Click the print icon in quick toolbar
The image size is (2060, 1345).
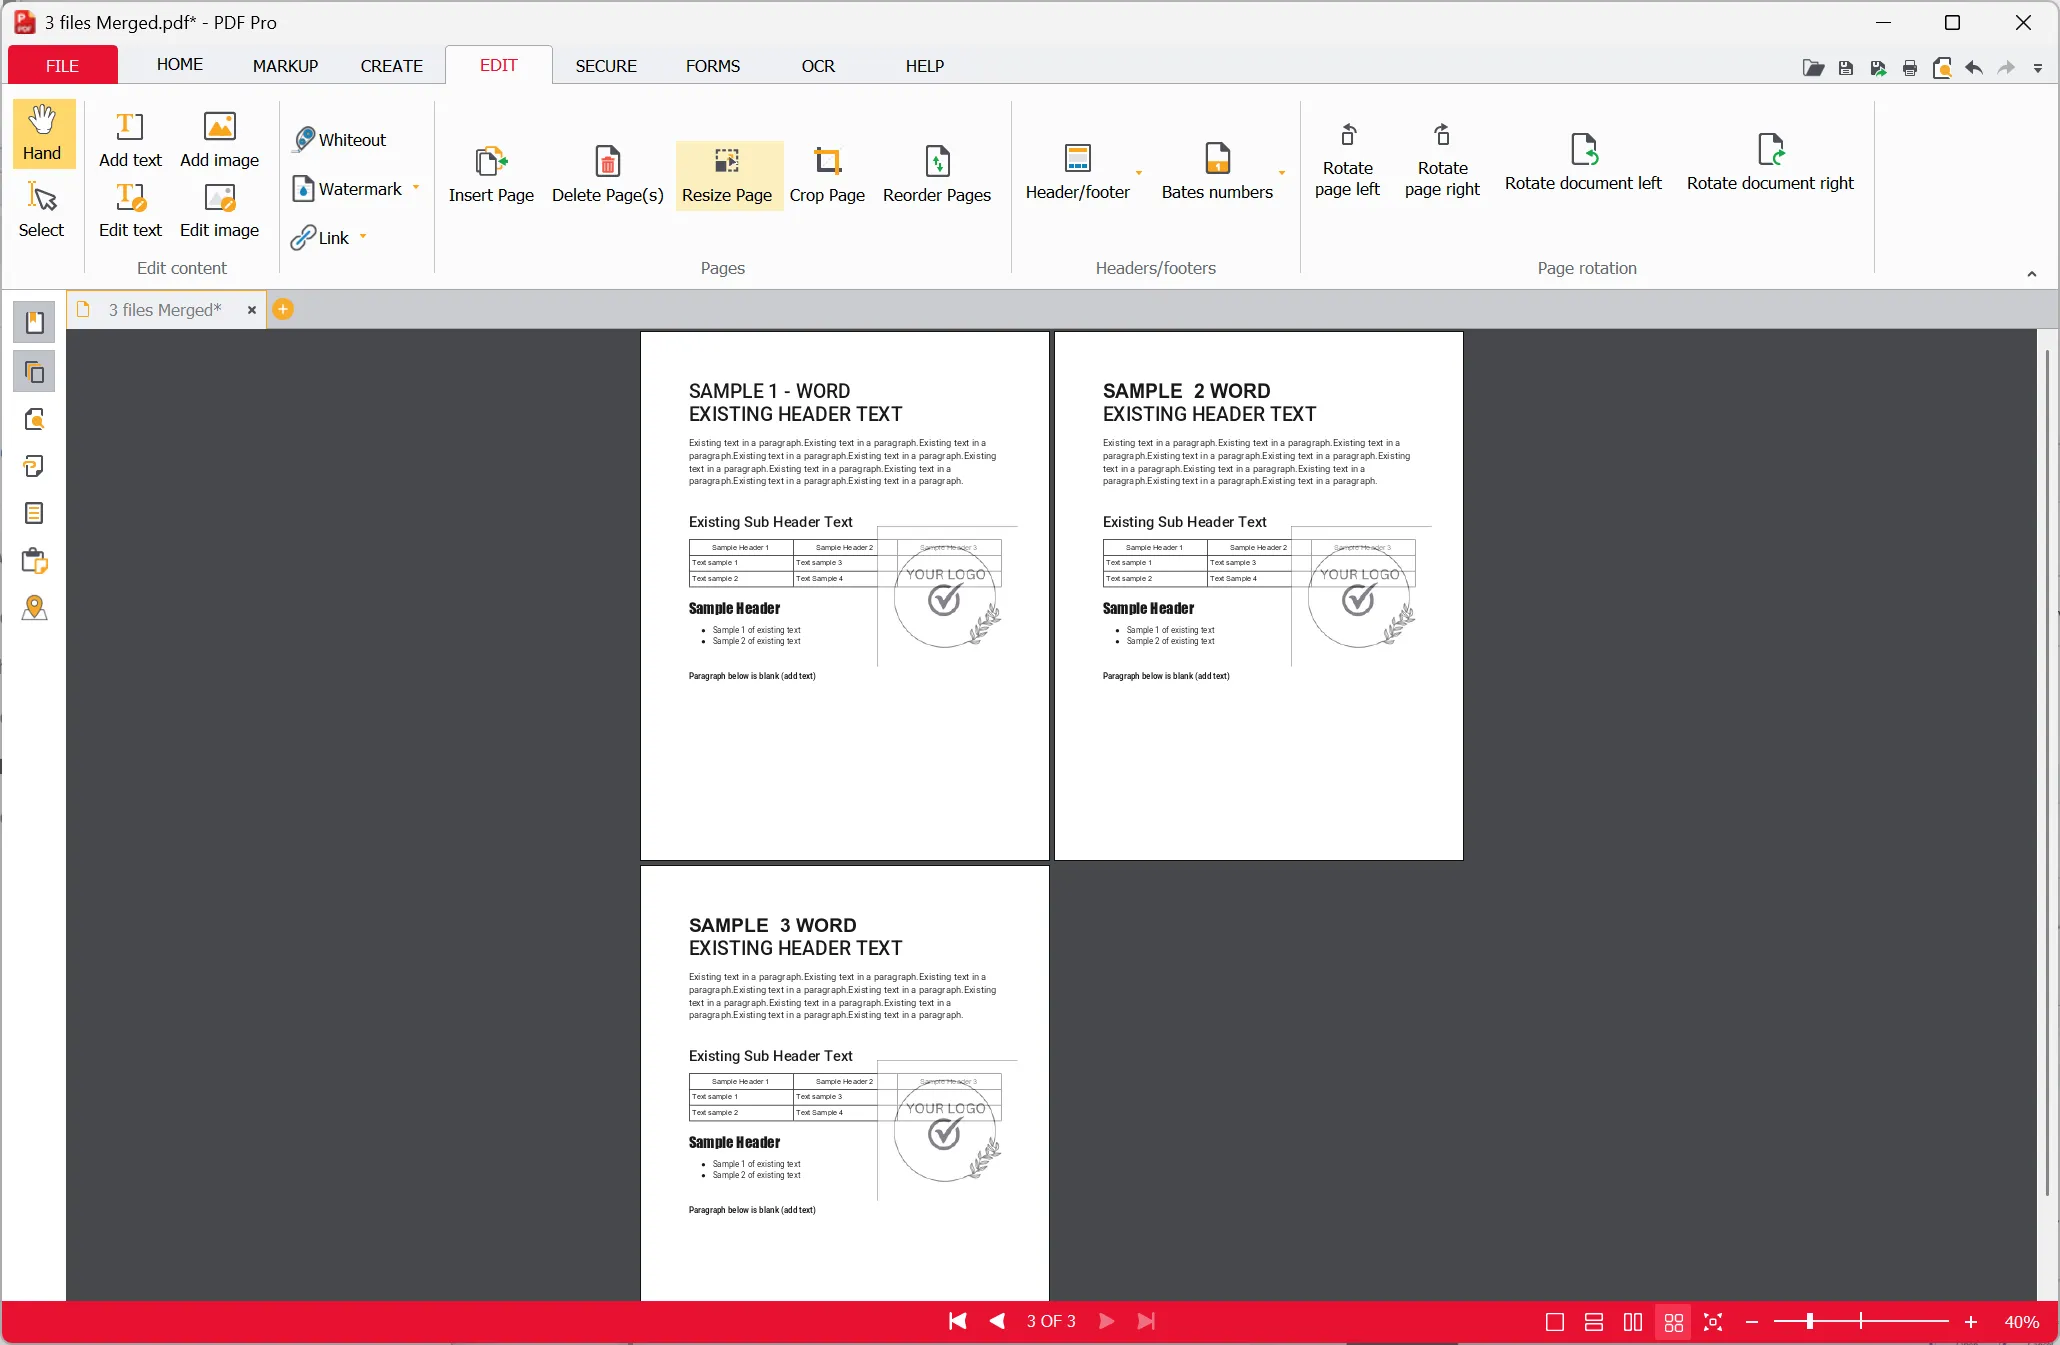click(x=1910, y=68)
